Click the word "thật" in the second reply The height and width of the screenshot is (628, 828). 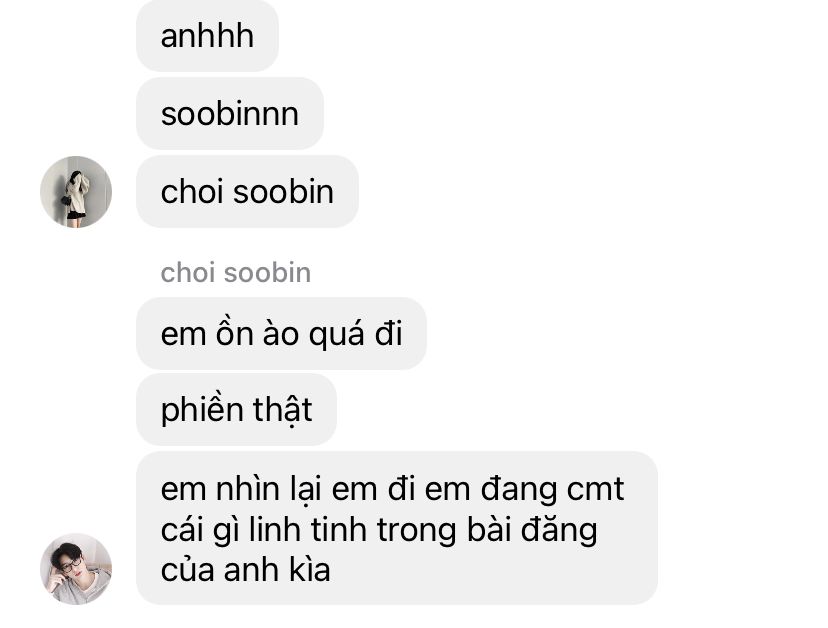(283, 410)
